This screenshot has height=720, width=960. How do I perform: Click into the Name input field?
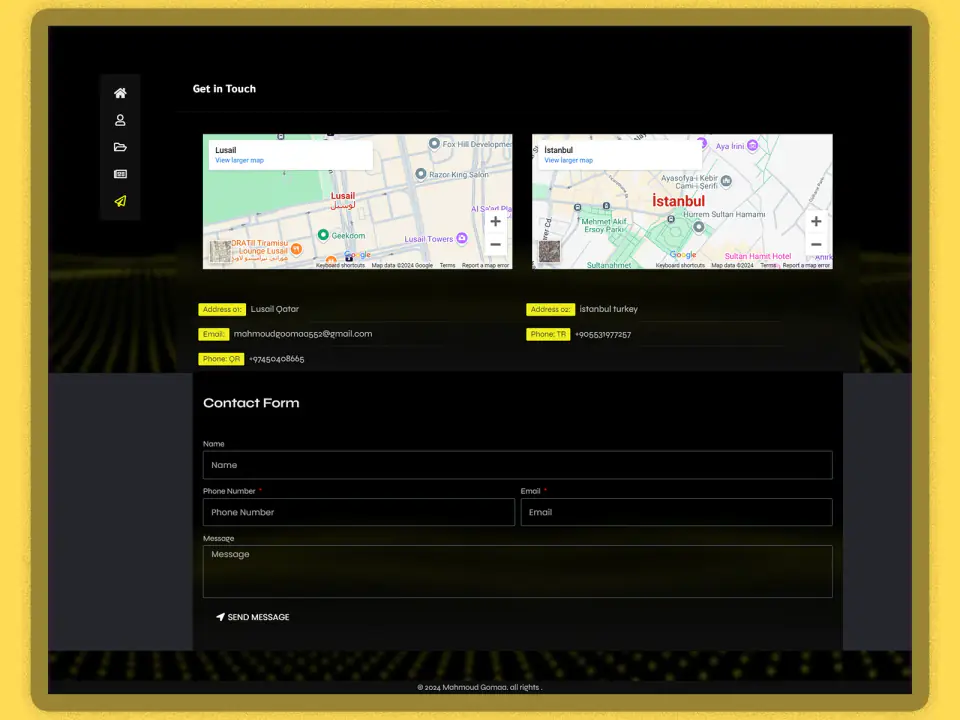[517, 465]
